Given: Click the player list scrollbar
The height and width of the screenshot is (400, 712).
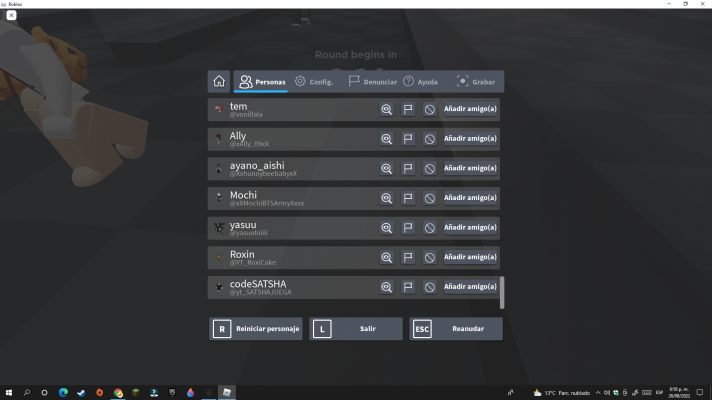Looking at the screenshot, I should tap(502, 292).
